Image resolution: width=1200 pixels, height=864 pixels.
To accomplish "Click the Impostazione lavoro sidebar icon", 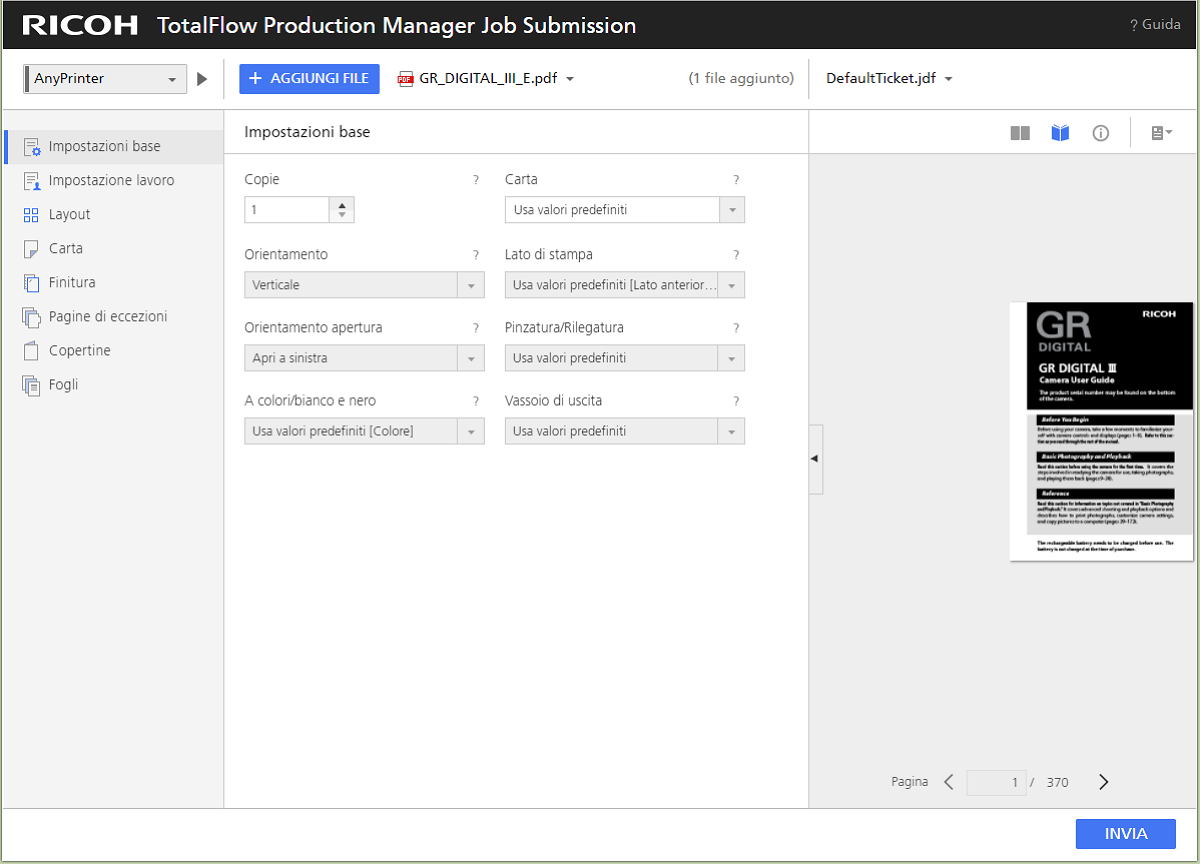I will pyautogui.click(x=31, y=181).
